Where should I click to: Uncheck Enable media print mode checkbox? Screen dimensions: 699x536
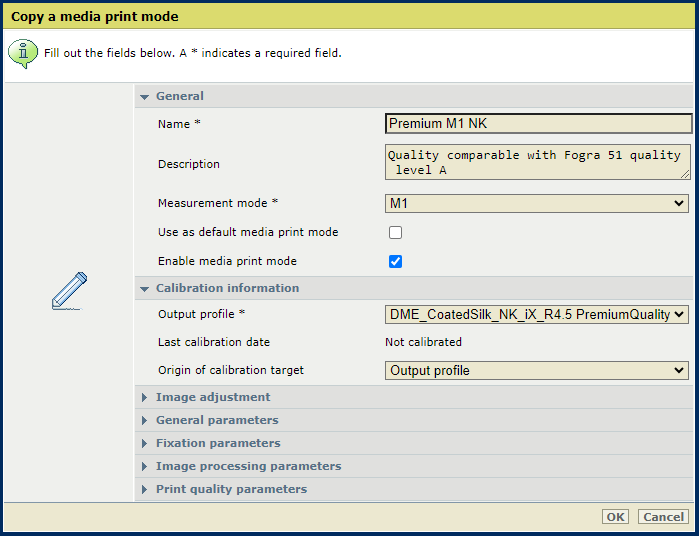tap(395, 261)
